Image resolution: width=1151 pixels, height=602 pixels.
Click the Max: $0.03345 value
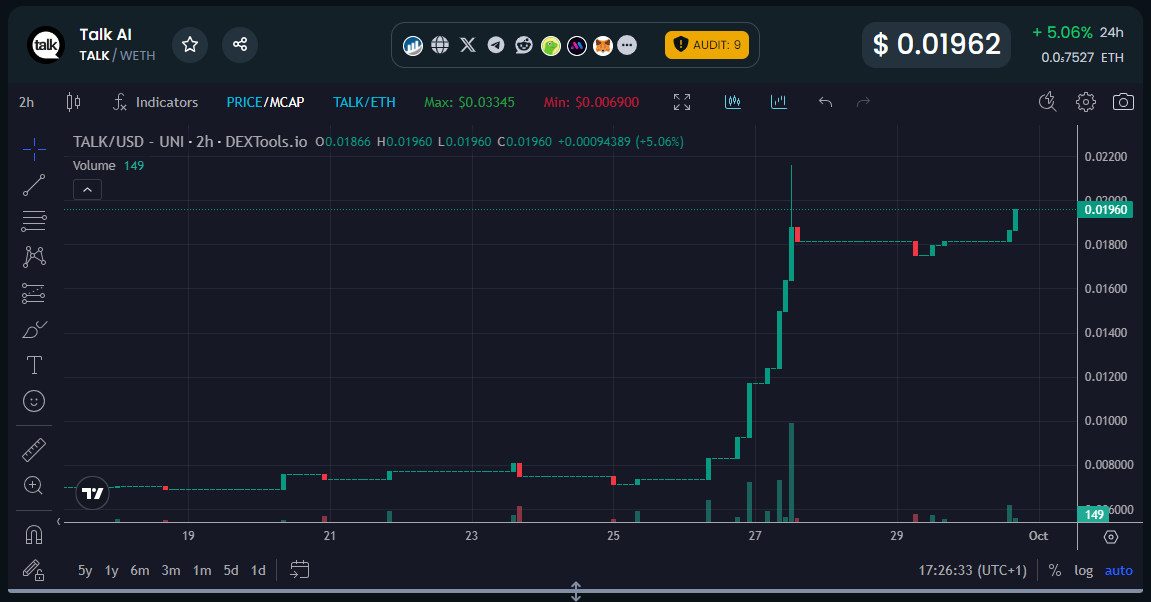tap(469, 102)
